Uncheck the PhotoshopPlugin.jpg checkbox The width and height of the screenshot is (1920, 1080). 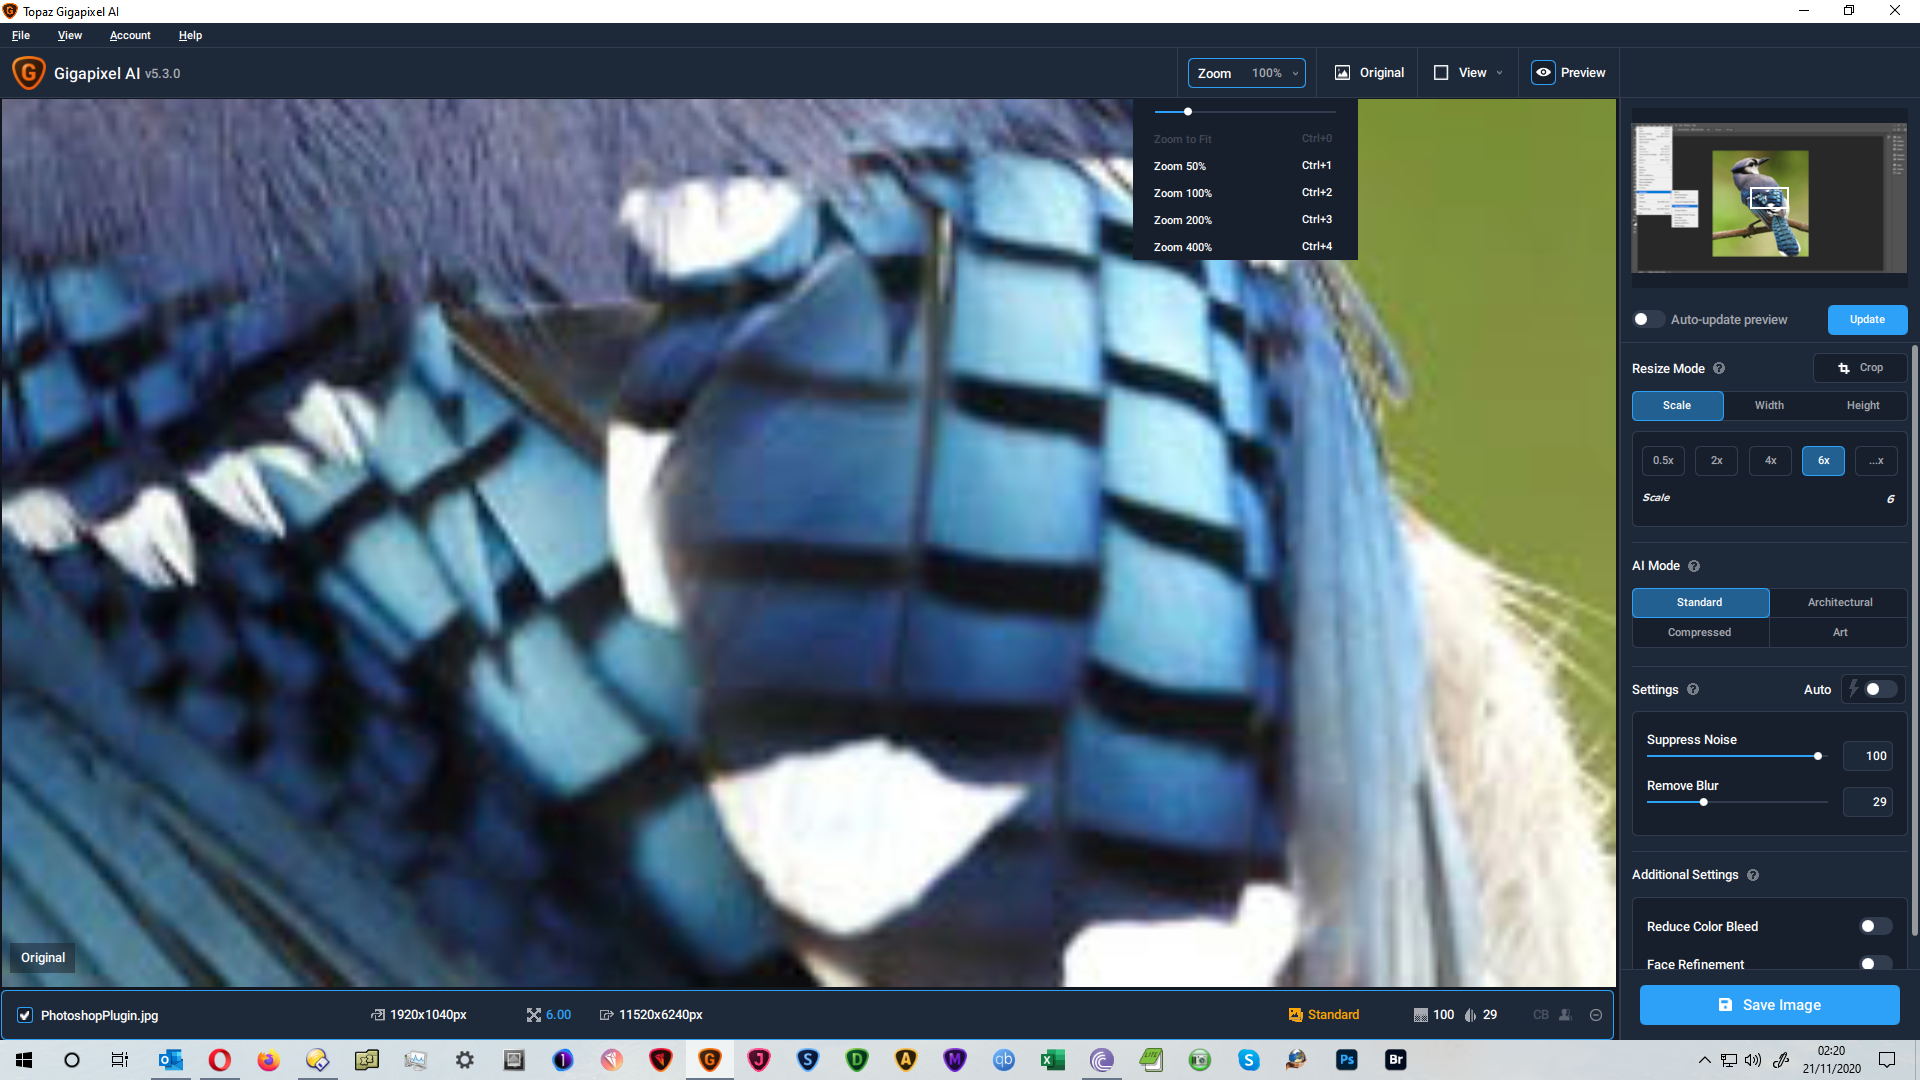[25, 1015]
